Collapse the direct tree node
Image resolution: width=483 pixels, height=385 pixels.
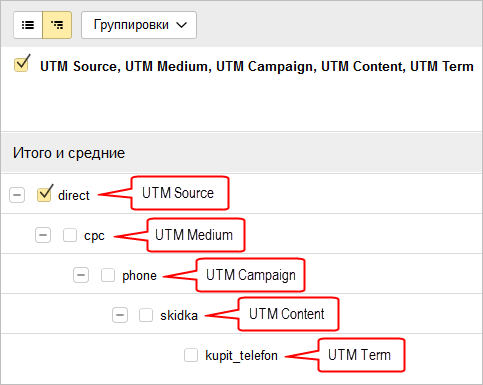[17, 195]
